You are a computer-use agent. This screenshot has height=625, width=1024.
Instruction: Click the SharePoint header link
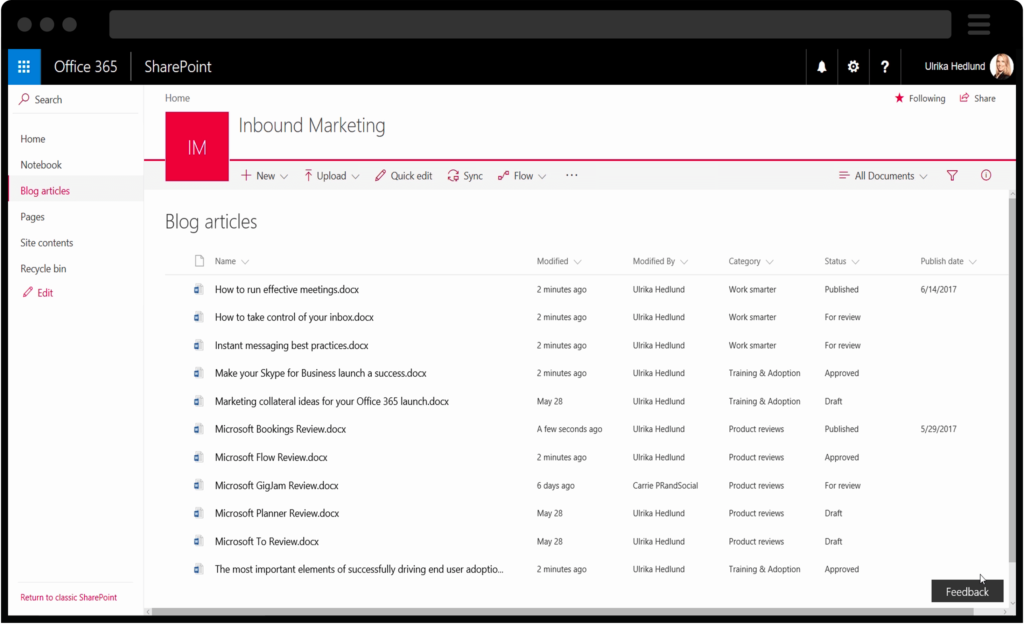178,67
